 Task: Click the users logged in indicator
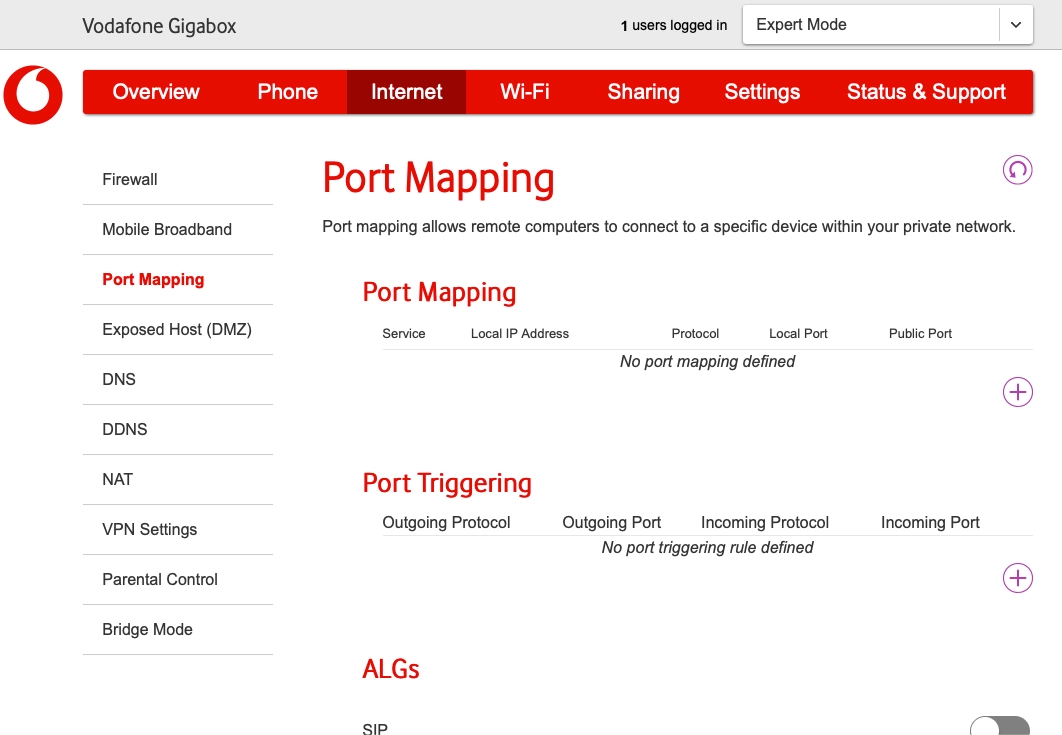(672, 25)
